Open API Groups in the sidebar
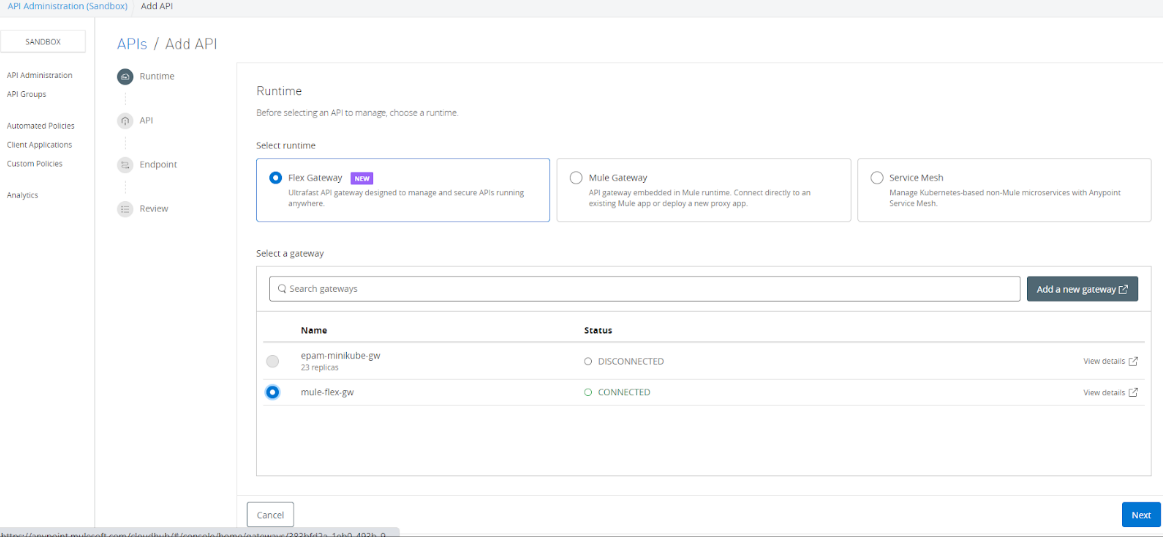The image size is (1163, 537). coord(27,94)
